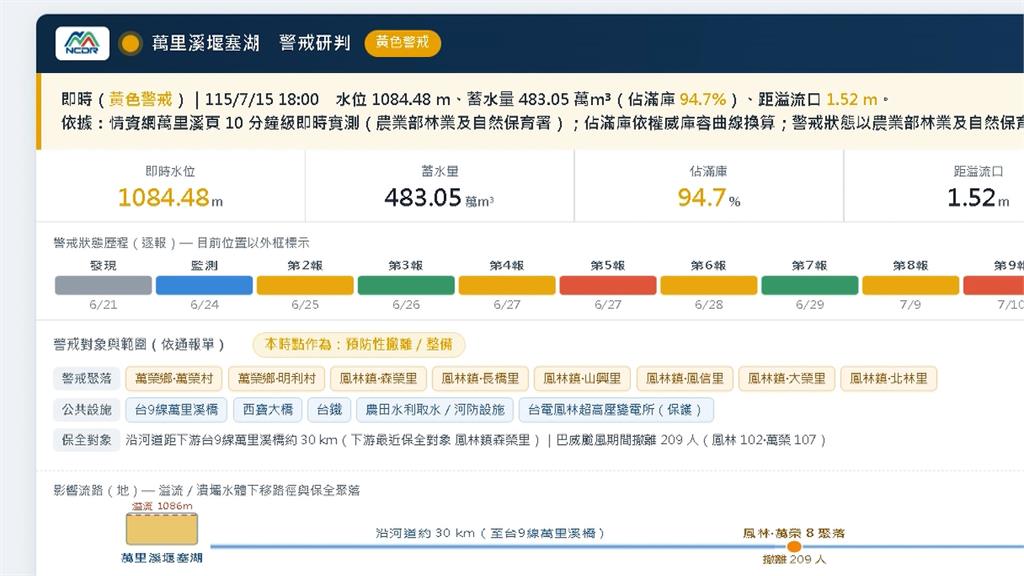Select the yellow 第2報 6/25 bar
The height and width of the screenshot is (576, 1024).
[x=305, y=285]
